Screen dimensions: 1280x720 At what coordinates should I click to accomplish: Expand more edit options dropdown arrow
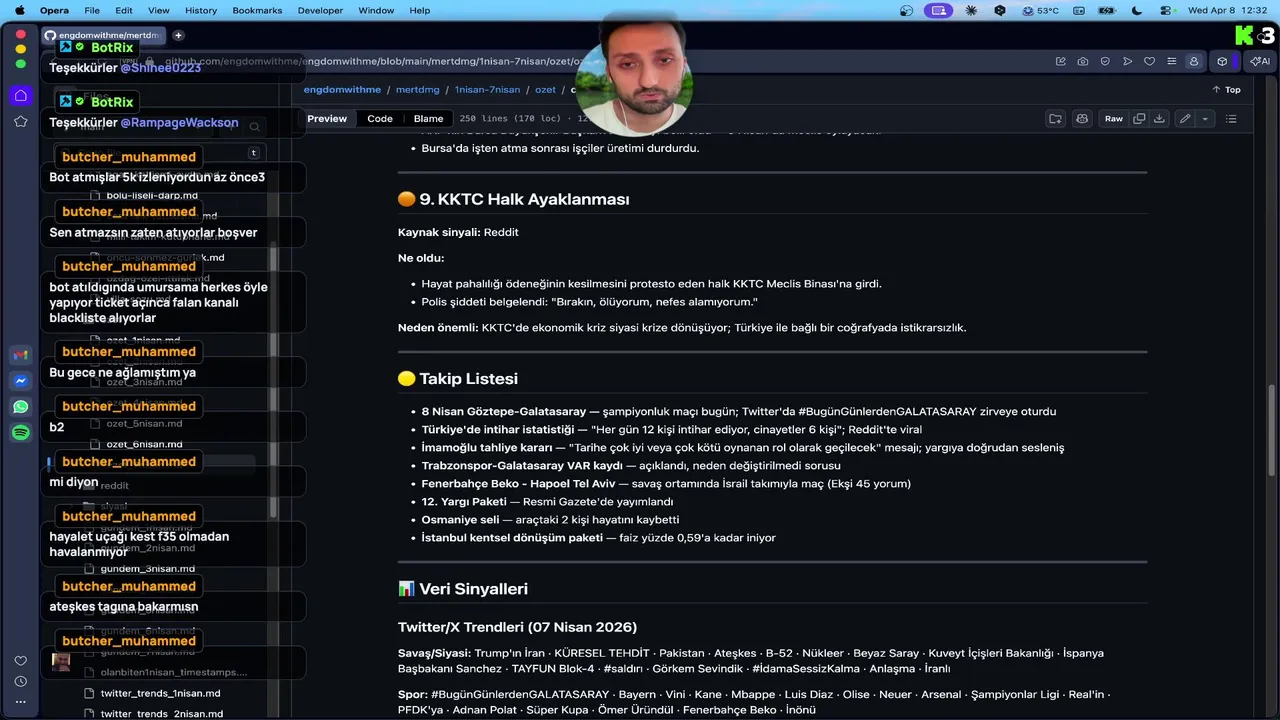pos(1205,118)
